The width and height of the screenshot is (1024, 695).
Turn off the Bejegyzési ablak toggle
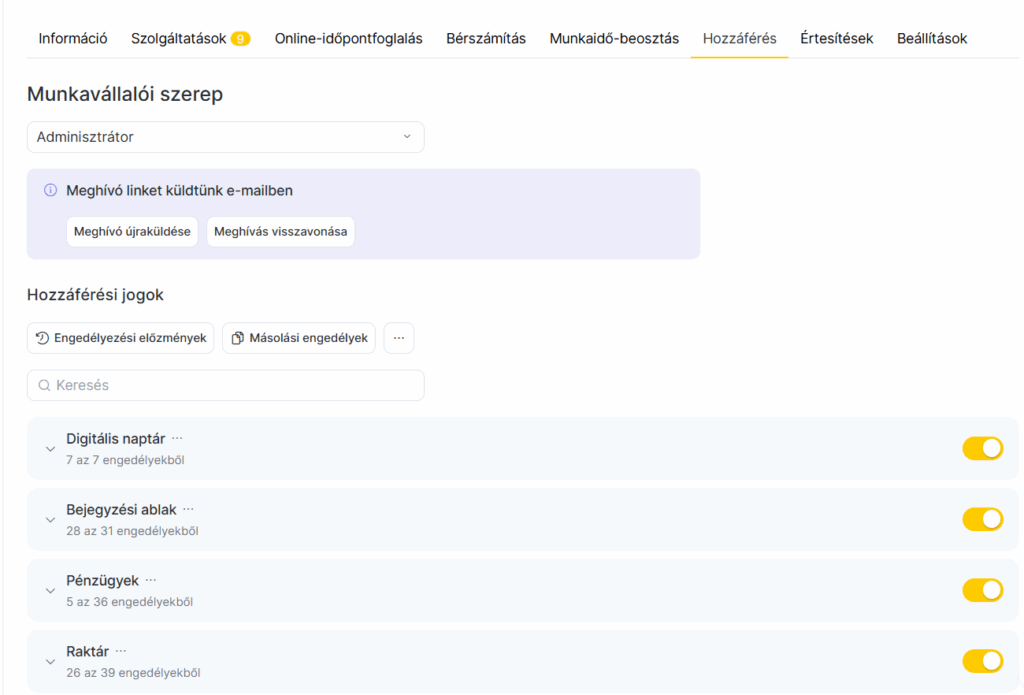pos(982,519)
